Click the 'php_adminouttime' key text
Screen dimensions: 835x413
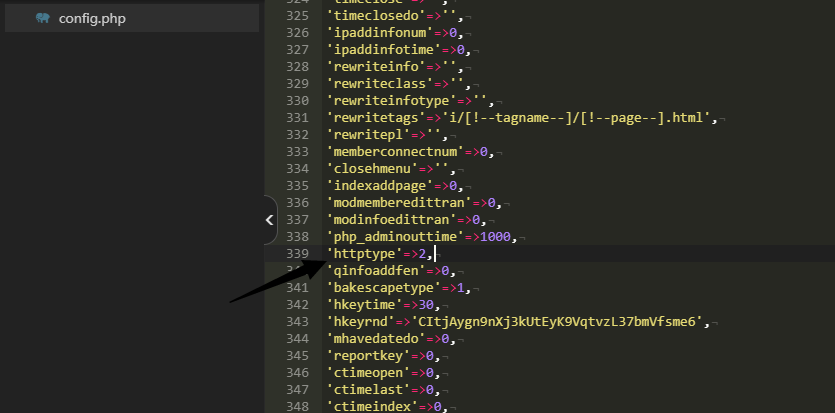[x=395, y=237]
